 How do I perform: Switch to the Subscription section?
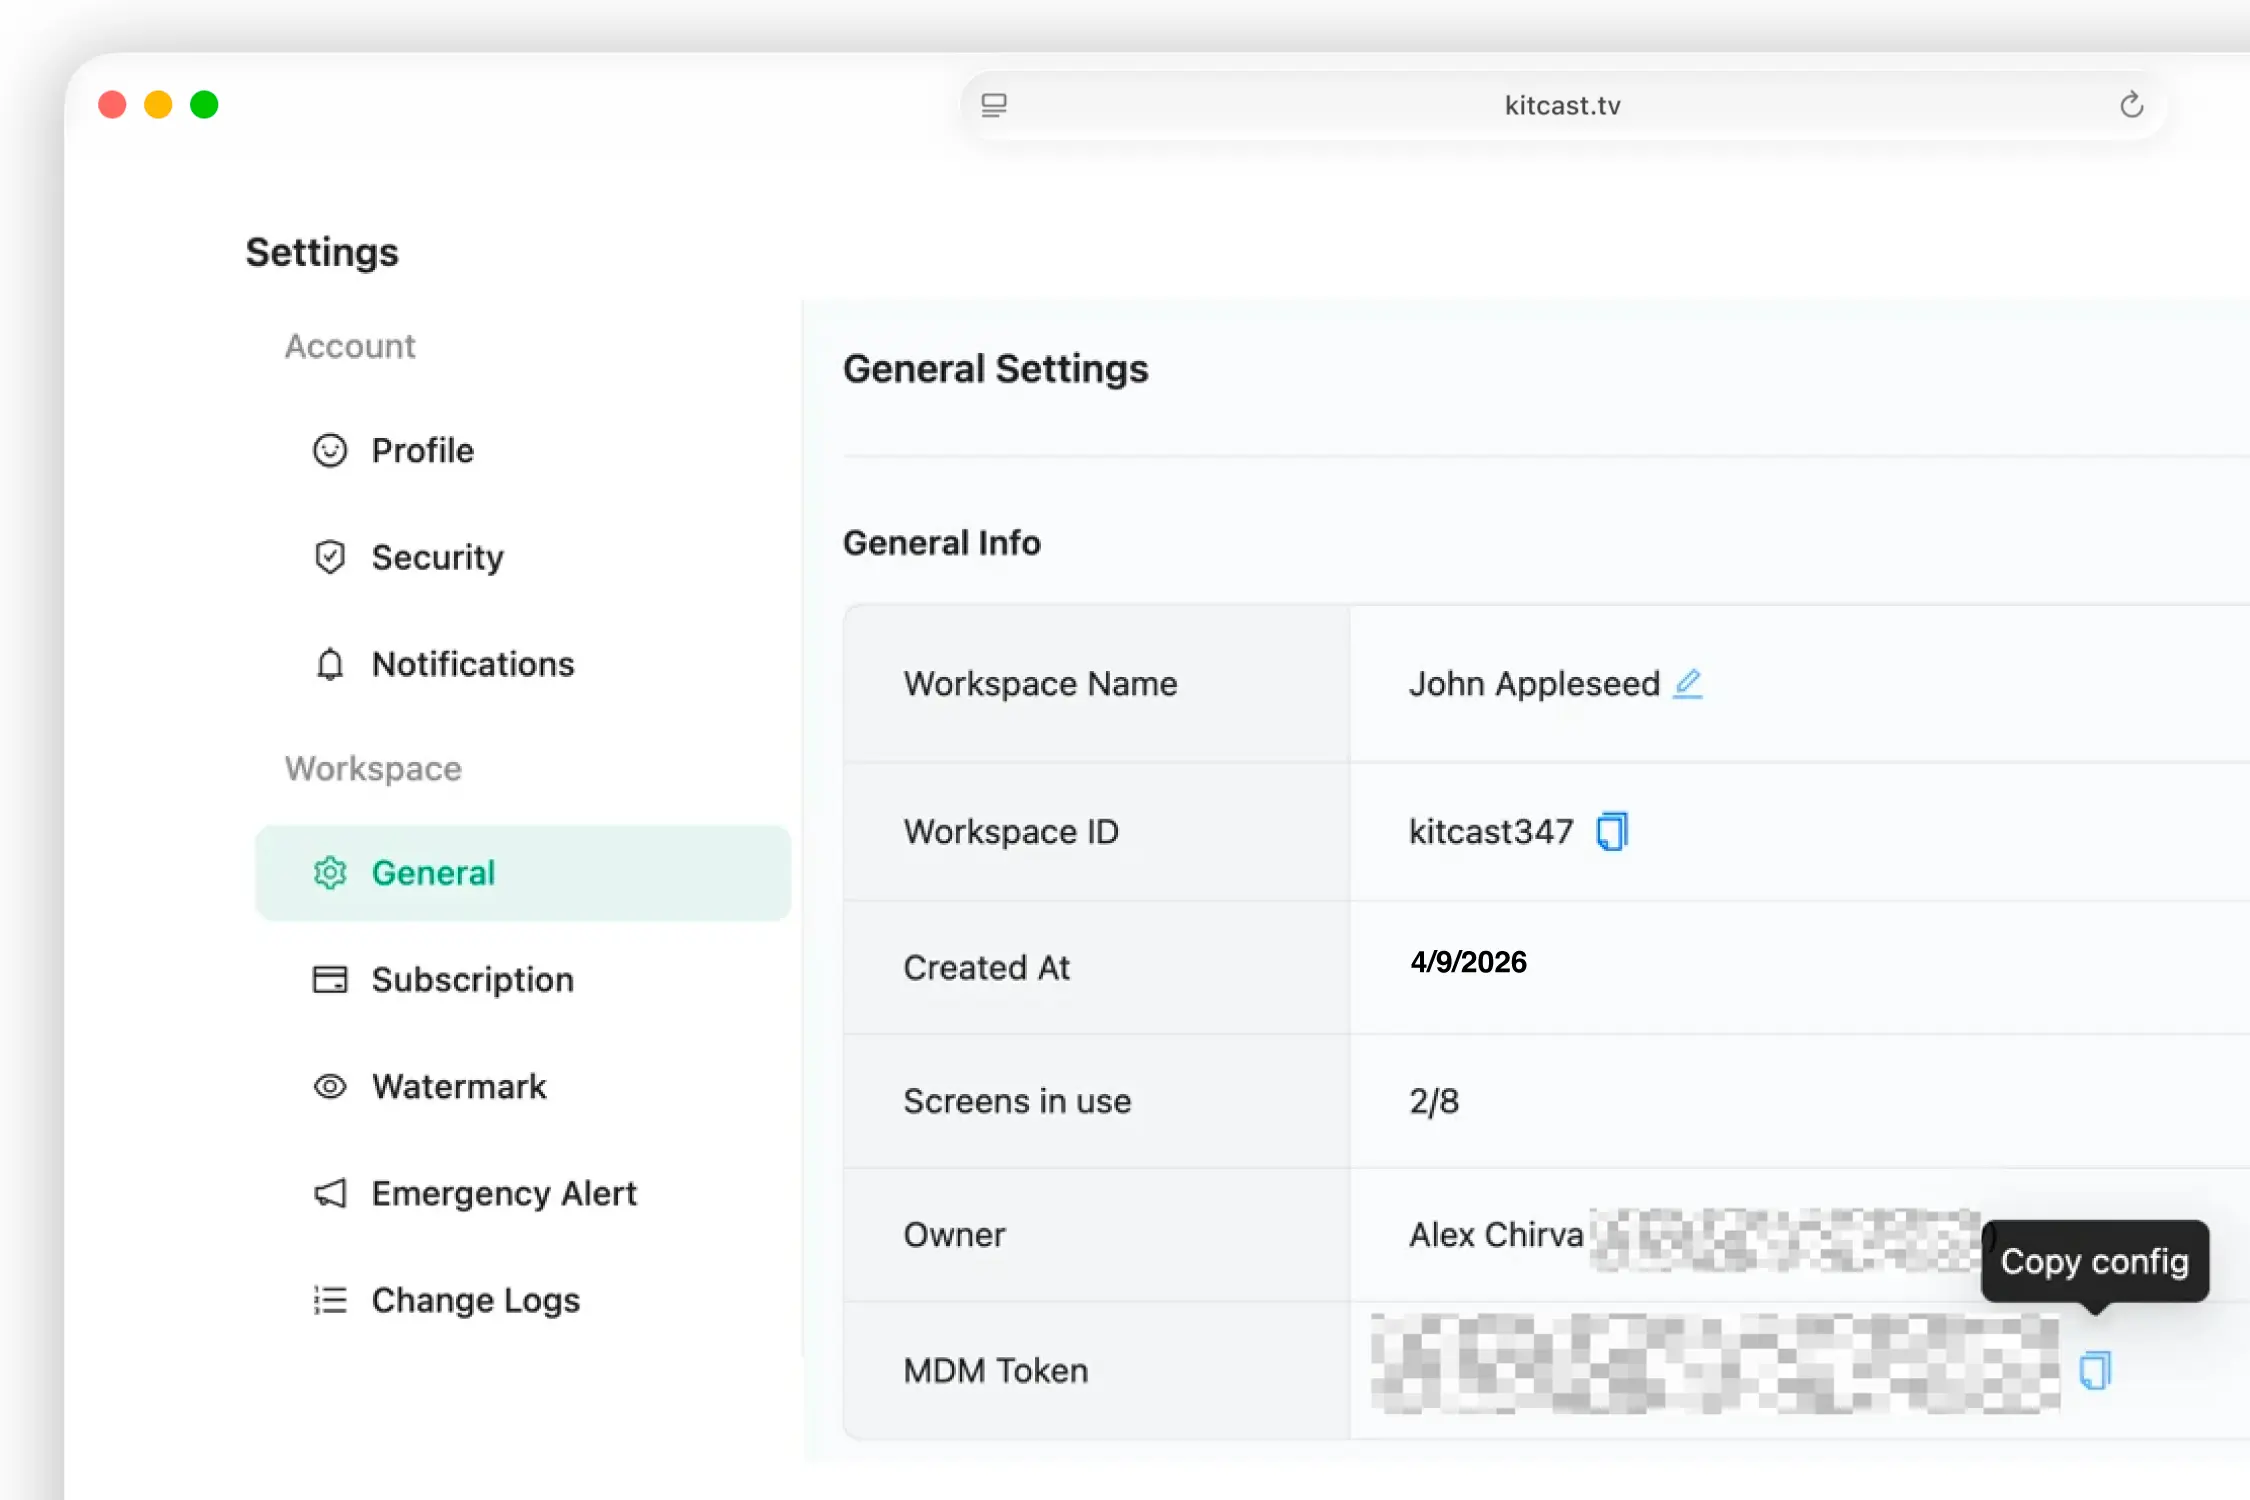pyautogui.click(x=472, y=980)
